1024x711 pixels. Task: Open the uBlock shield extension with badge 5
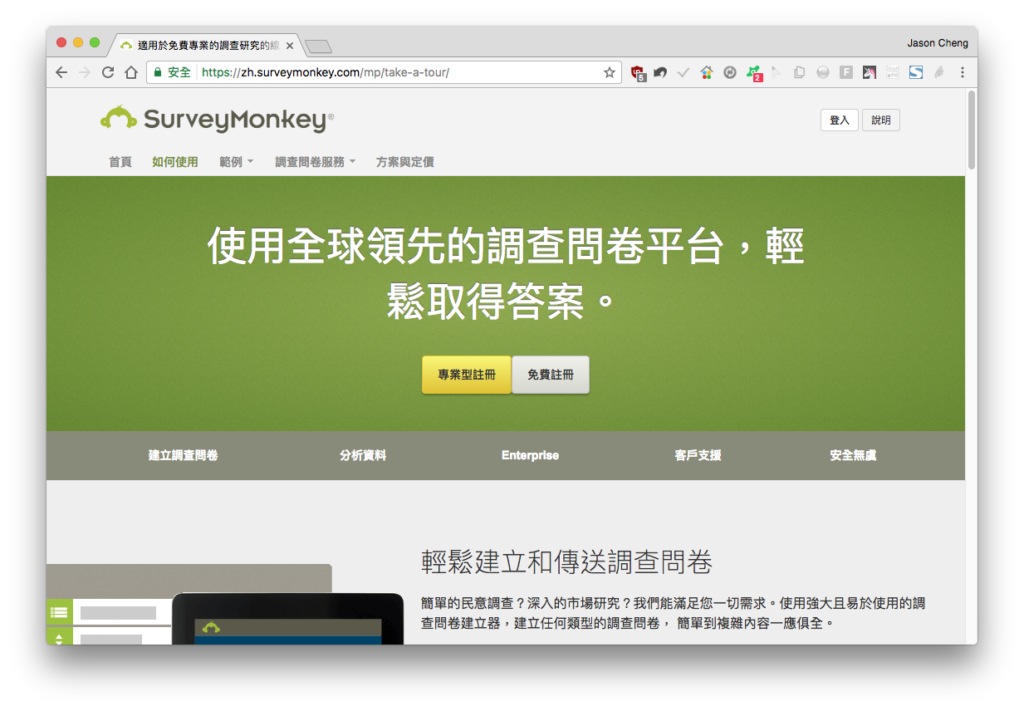coord(638,73)
